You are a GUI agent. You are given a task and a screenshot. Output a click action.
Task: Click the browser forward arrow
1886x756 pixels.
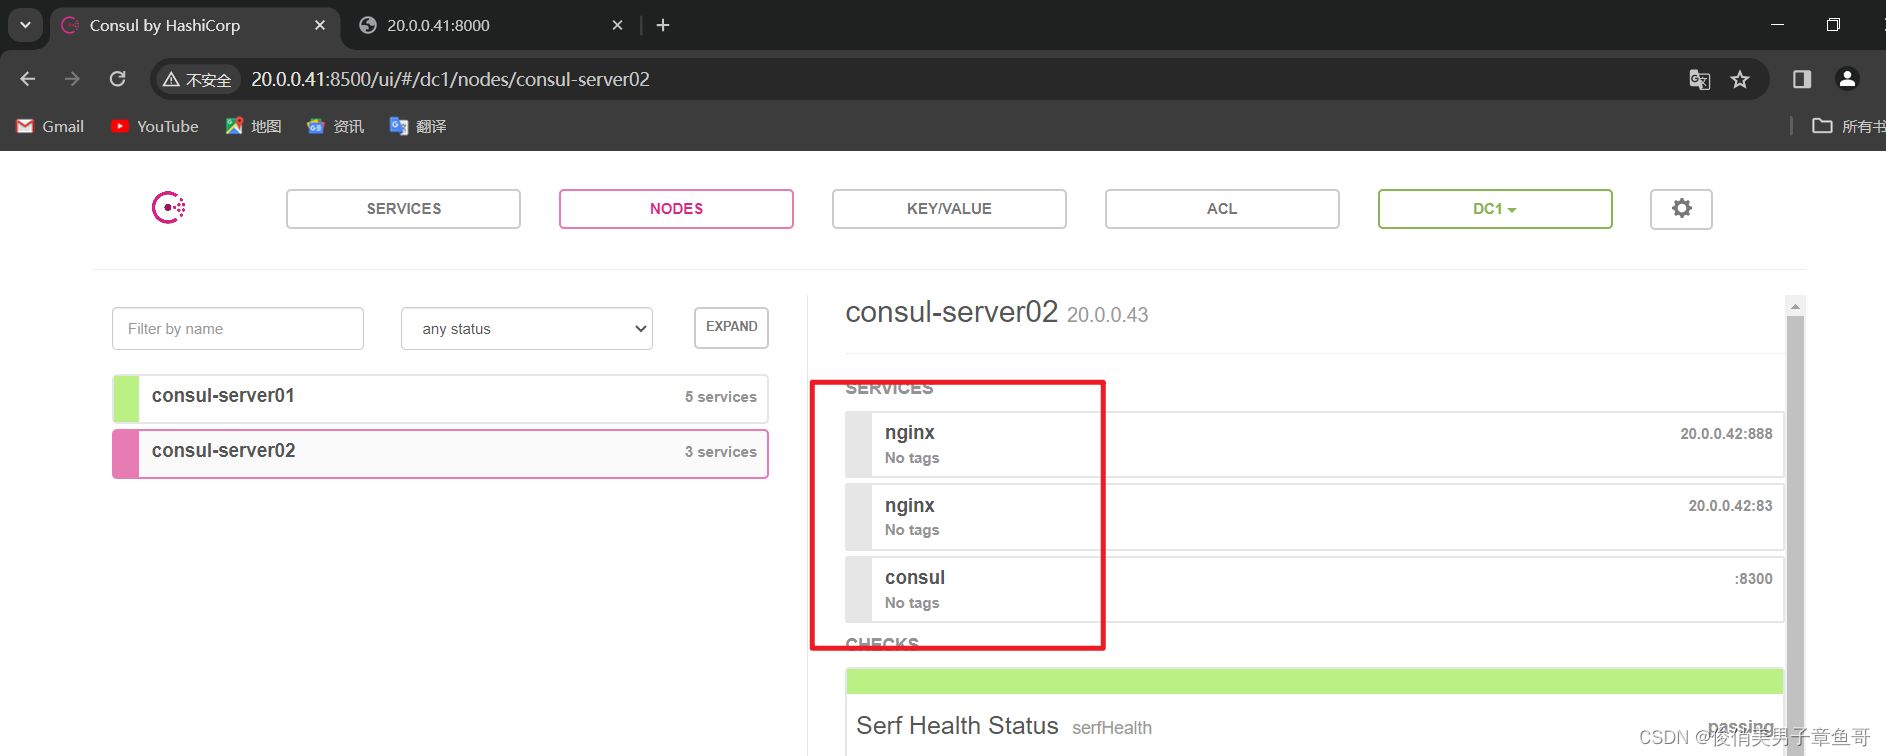72,79
